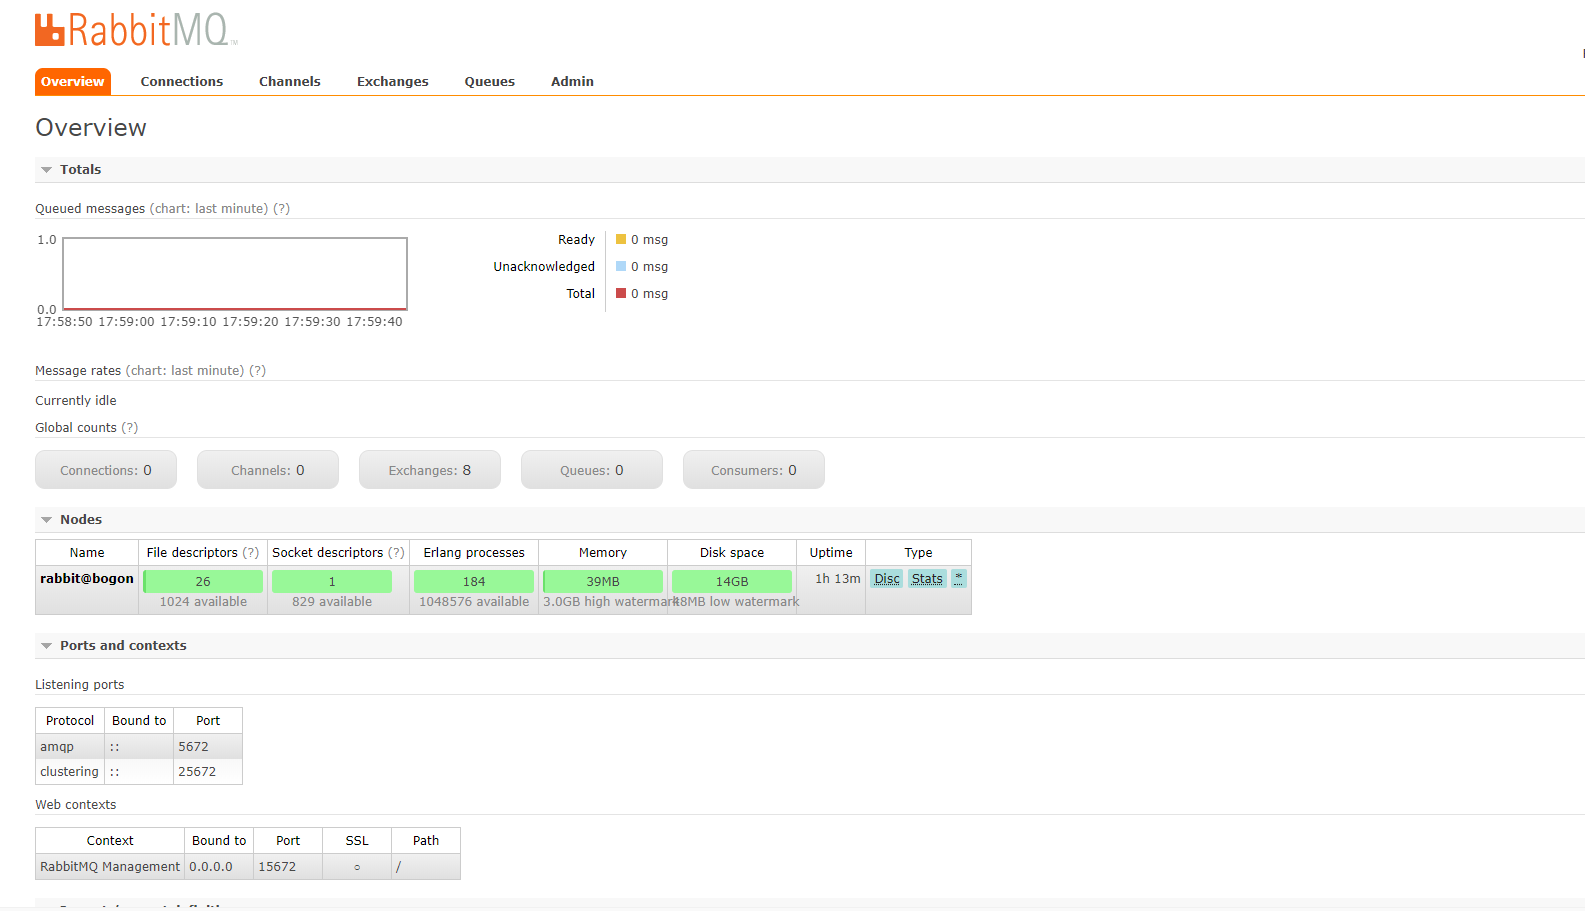
Task: Click the amqp protocol cell
Action: 70,747
